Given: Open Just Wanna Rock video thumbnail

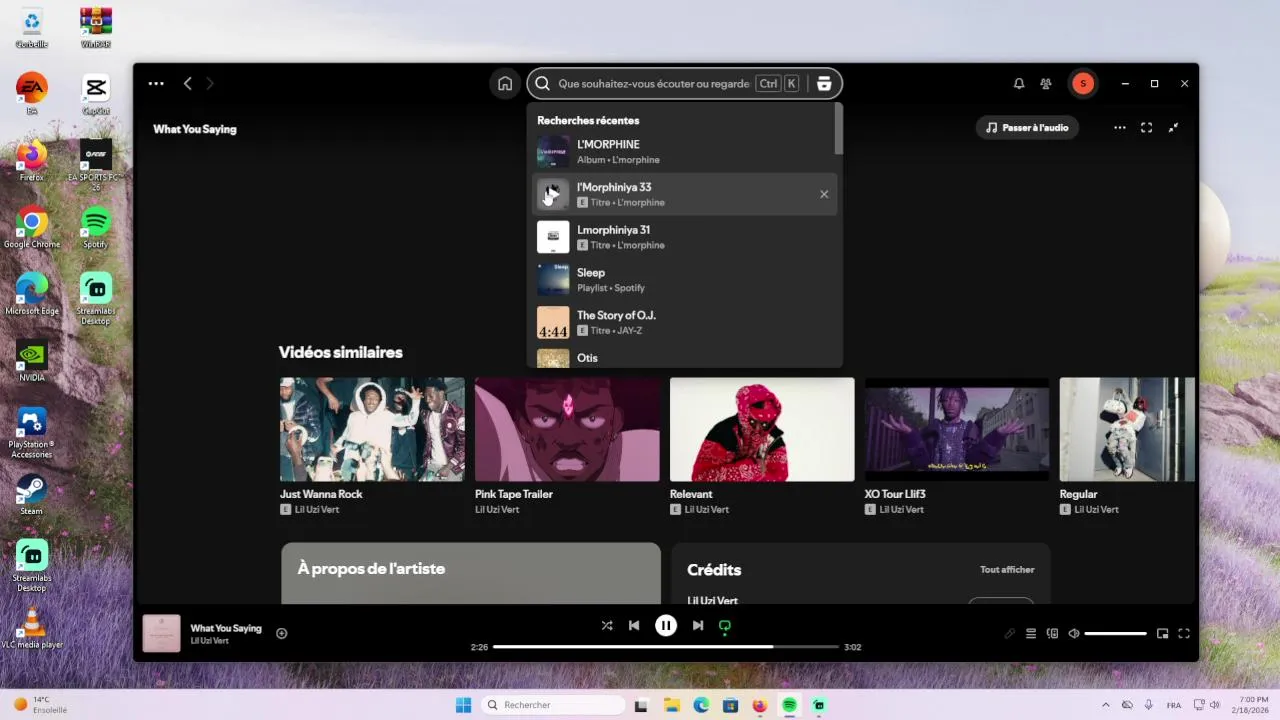Looking at the screenshot, I should tap(372, 429).
